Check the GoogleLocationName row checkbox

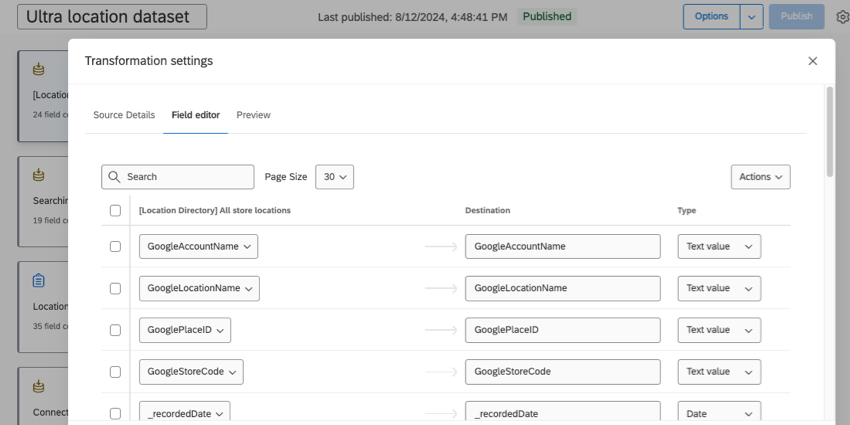(x=115, y=288)
